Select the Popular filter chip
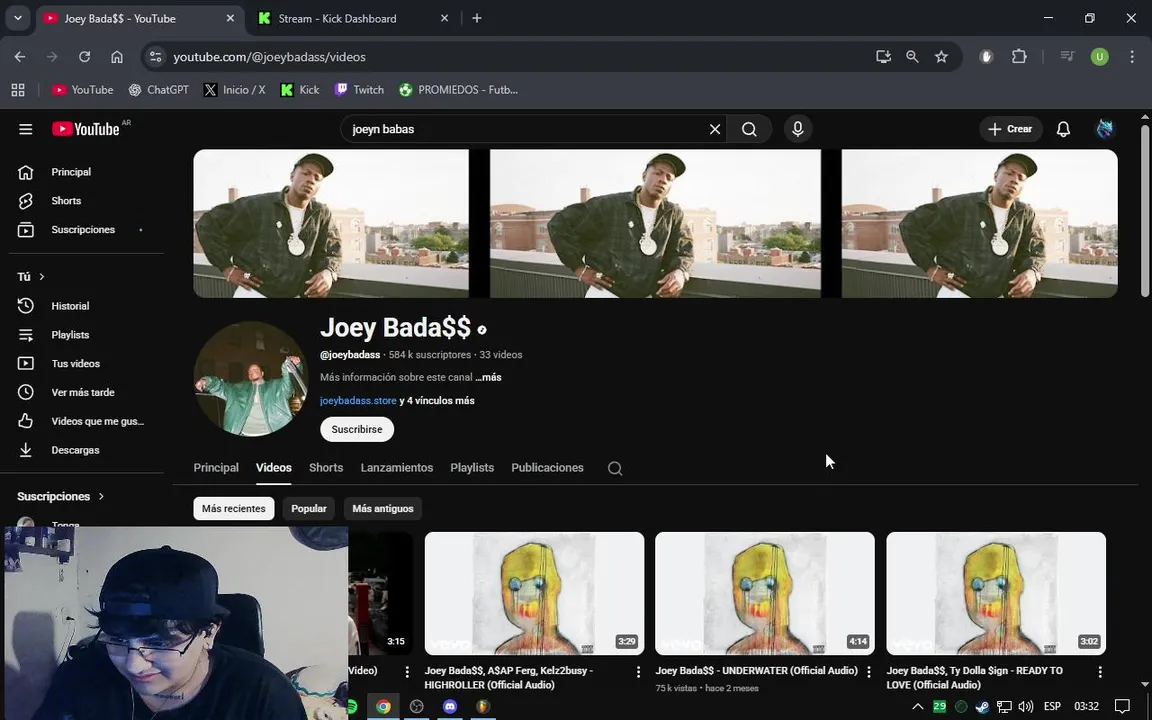The width and height of the screenshot is (1152, 720). (x=309, y=508)
